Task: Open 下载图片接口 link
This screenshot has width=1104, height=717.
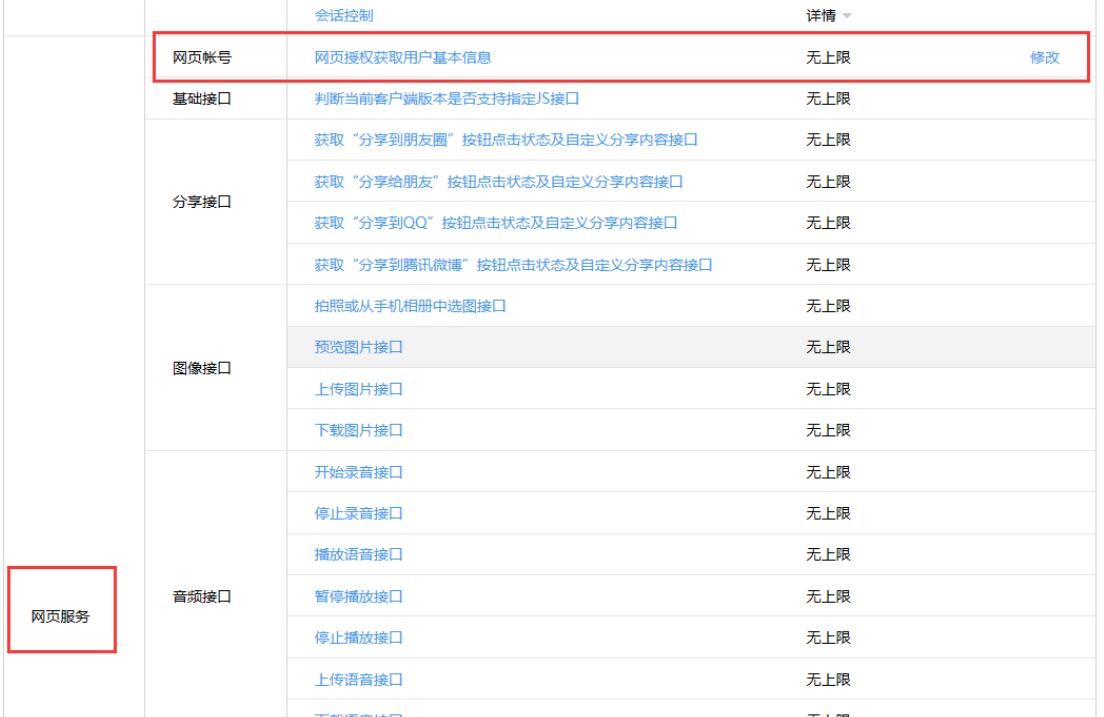Action: (358, 430)
